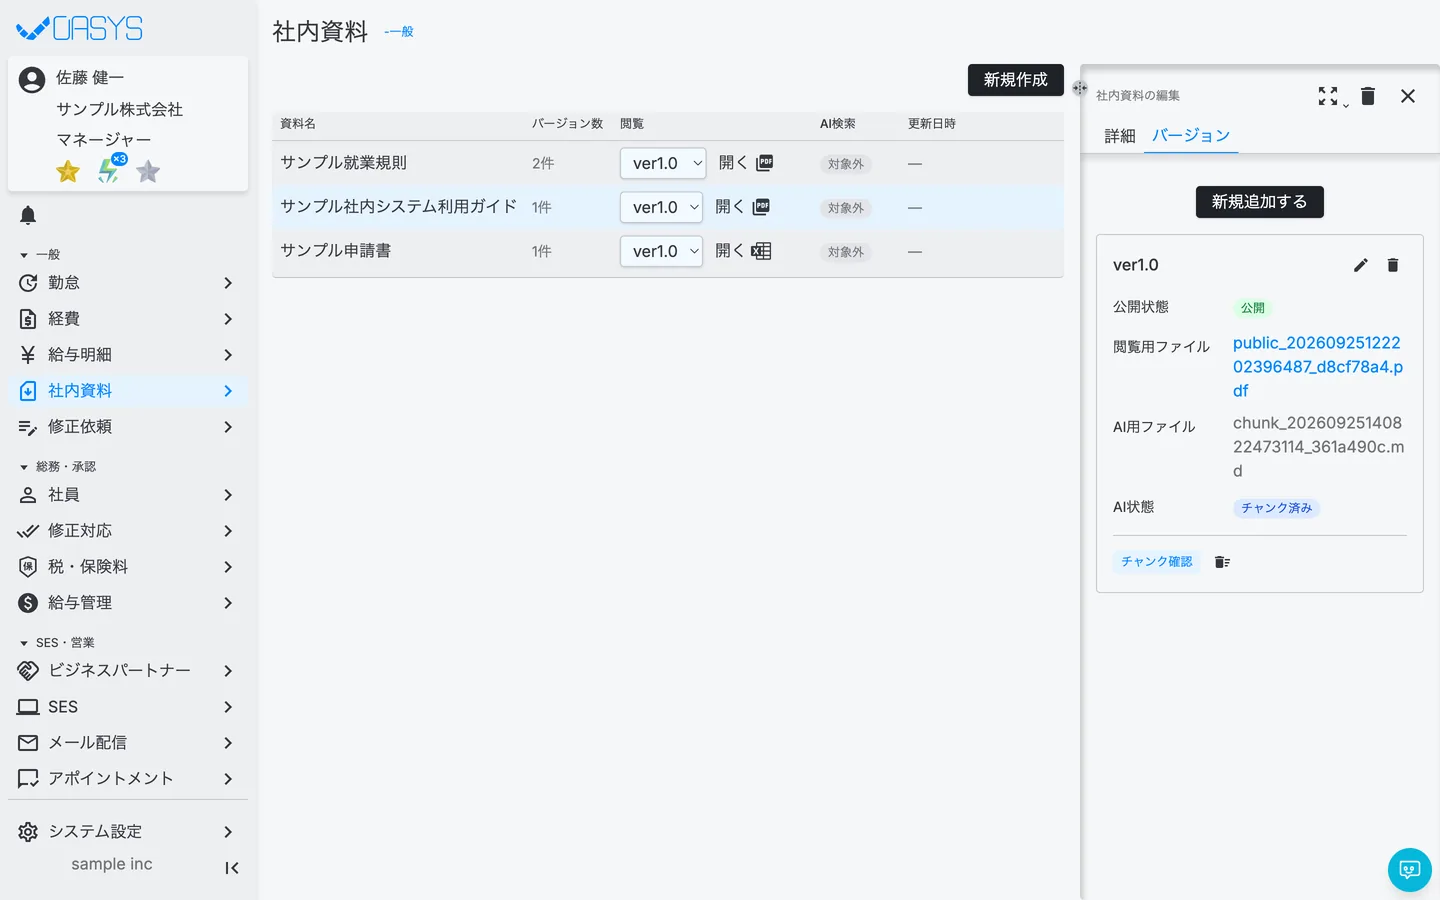
Task: Open システム設定 in the sidebar
Action: pyautogui.click(x=128, y=832)
